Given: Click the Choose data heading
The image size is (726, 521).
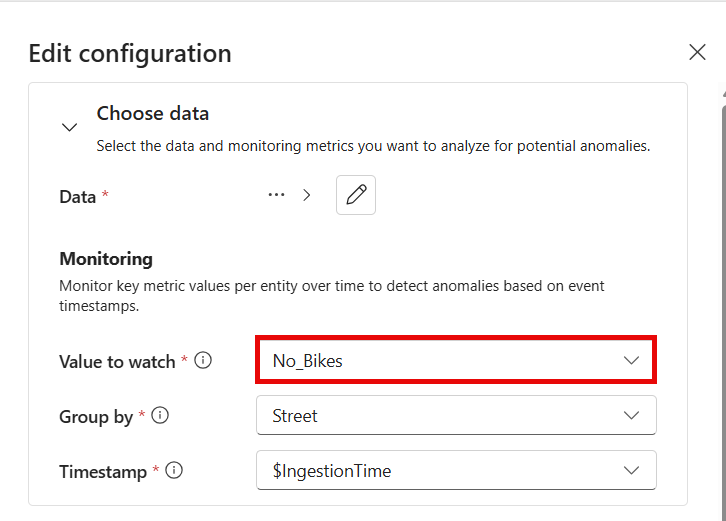Looking at the screenshot, I should [153, 113].
